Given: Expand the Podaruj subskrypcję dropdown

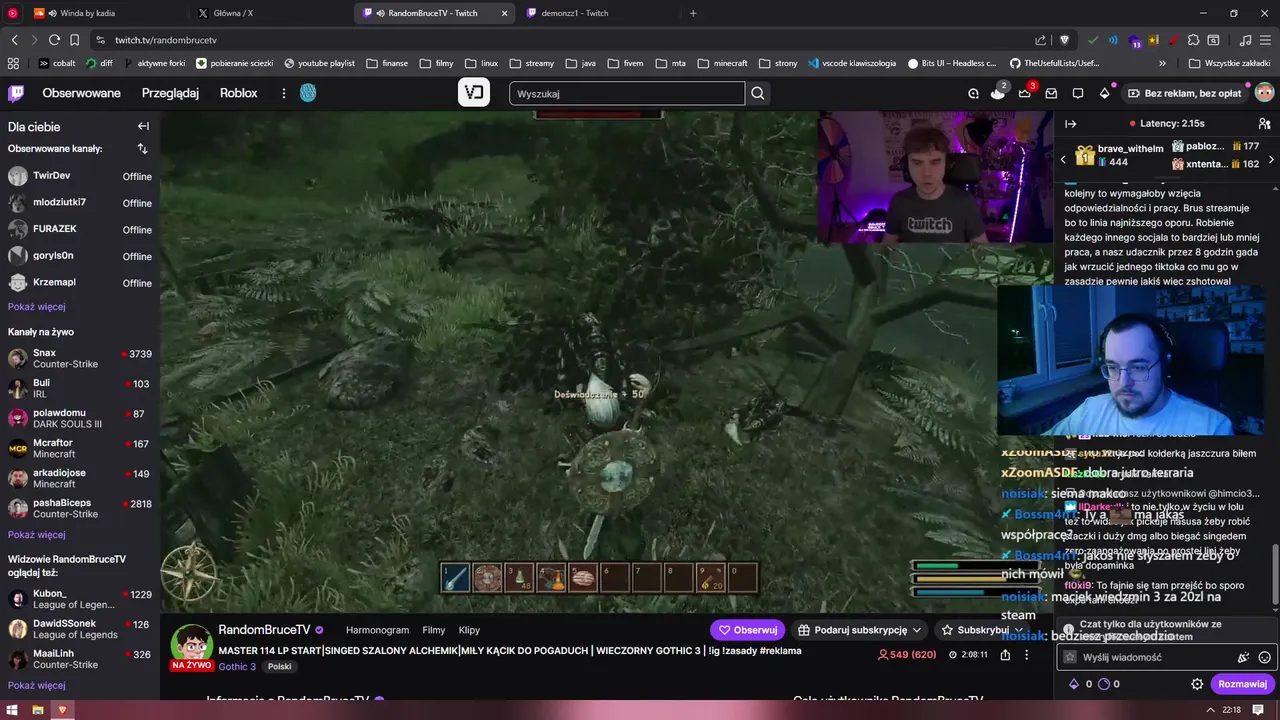Looking at the screenshot, I should tap(860, 630).
